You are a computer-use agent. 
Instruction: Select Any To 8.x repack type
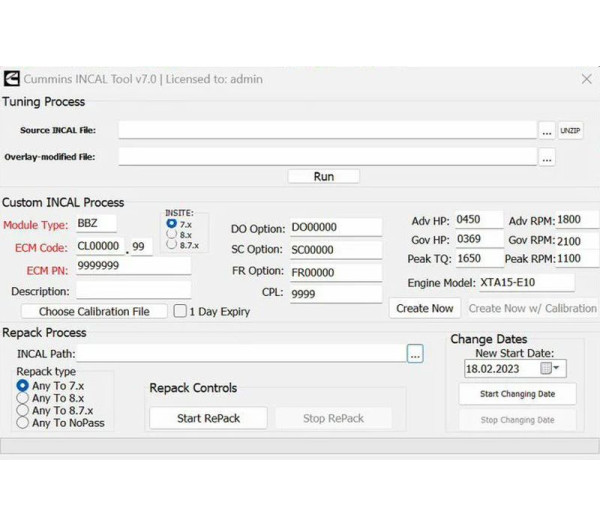(x=23, y=398)
